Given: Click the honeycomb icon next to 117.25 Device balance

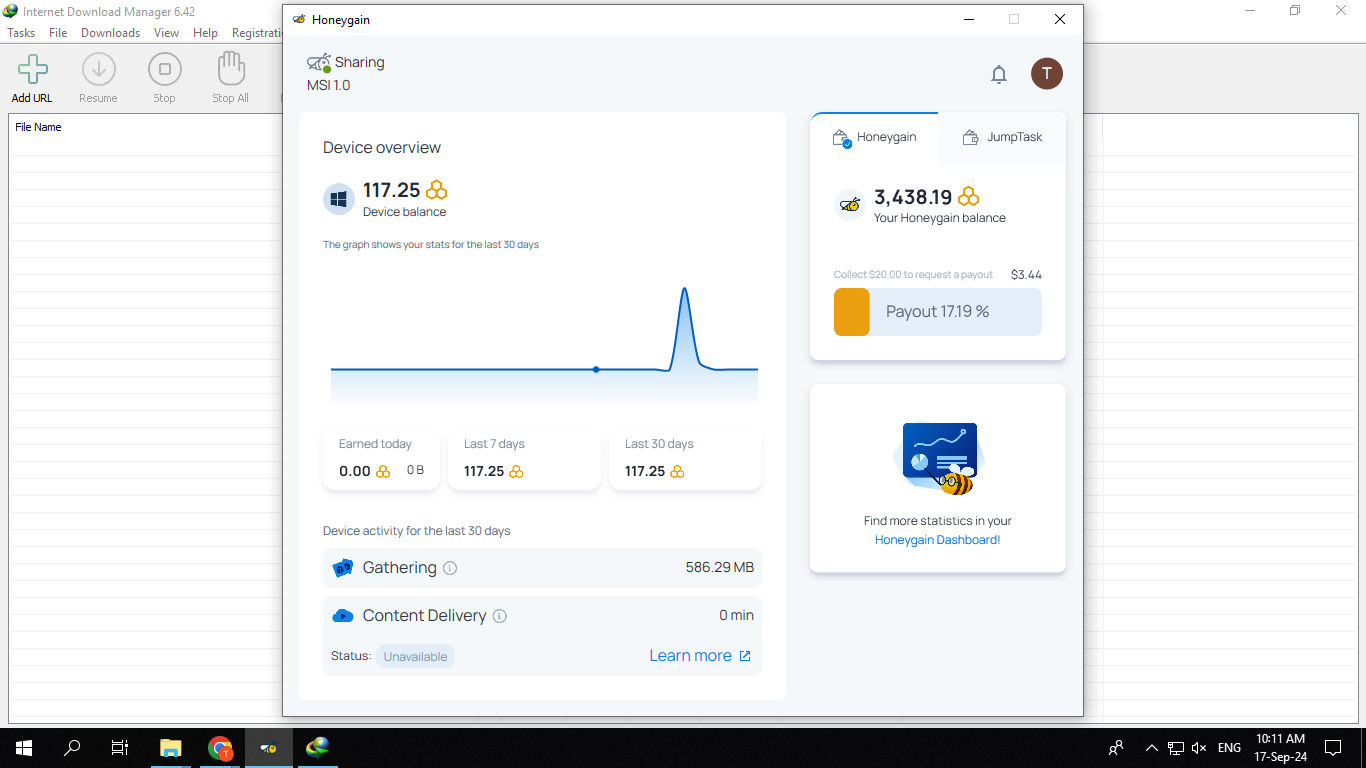Looking at the screenshot, I should [437, 190].
